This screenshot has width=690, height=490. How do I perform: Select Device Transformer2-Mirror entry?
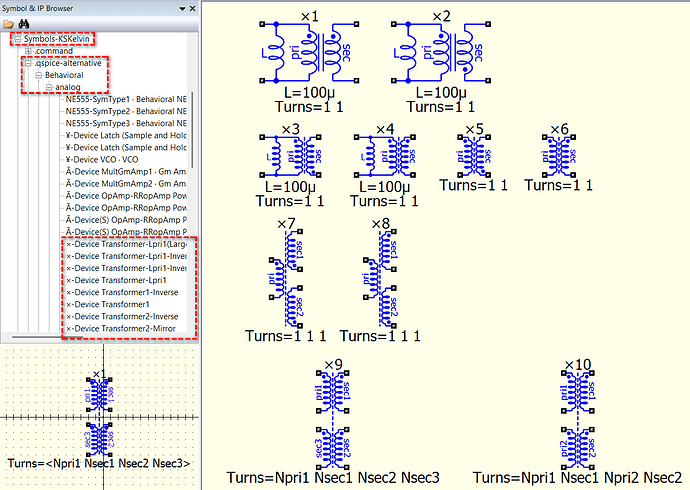[122, 328]
